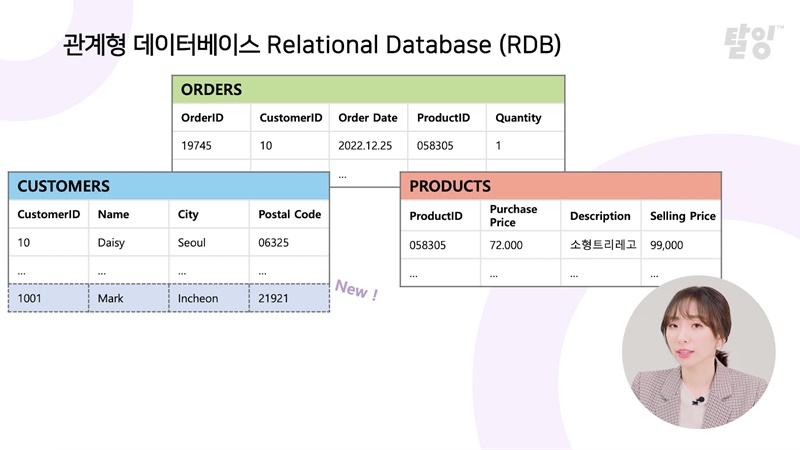Click the Selling Price column heading
This screenshot has width=800, height=450.
(x=683, y=216)
